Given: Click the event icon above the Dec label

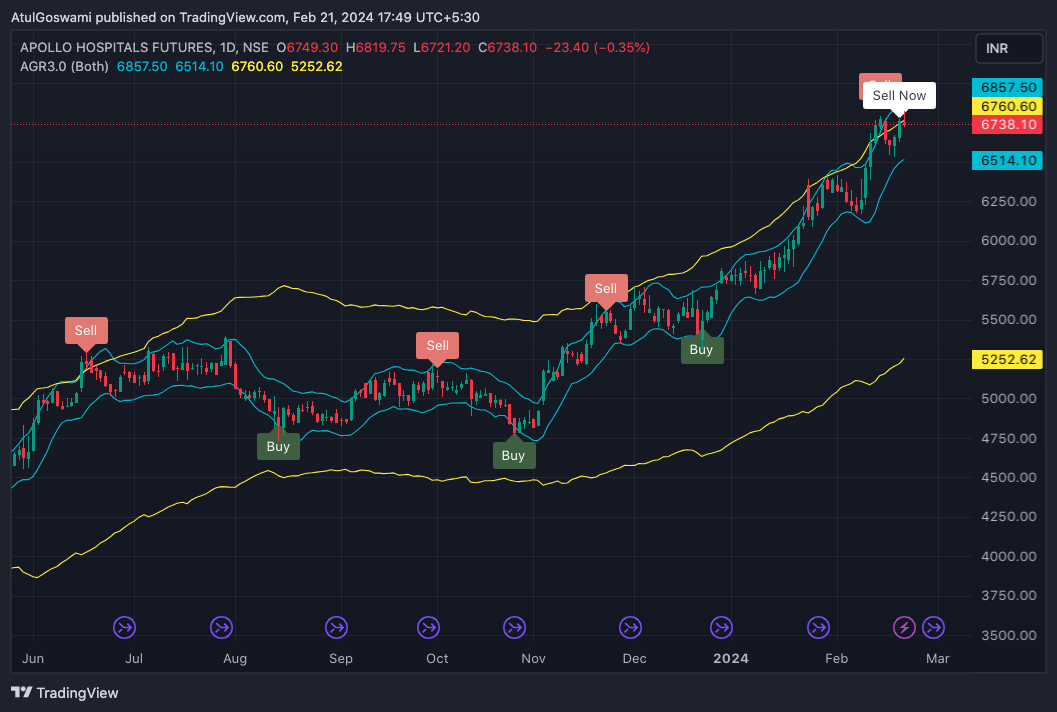Looking at the screenshot, I should 630,628.
